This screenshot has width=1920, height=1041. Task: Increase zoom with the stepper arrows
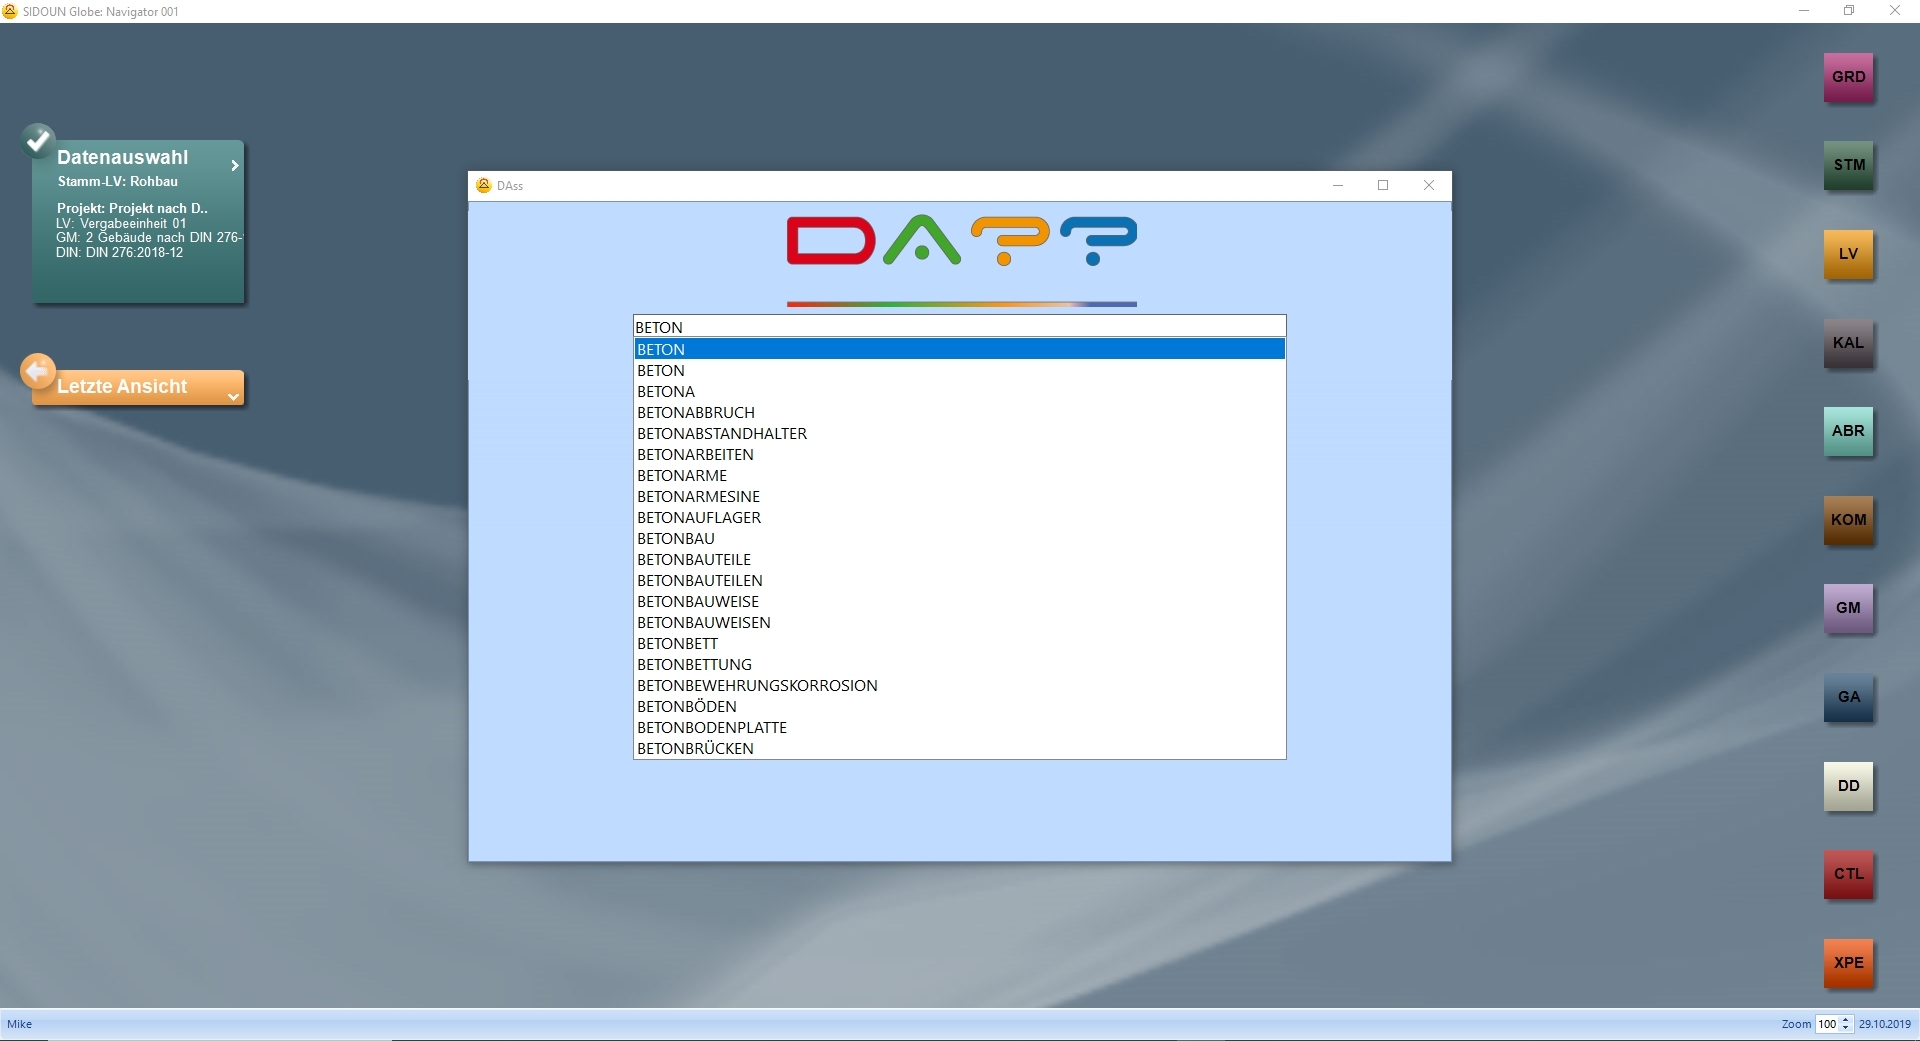pos(1846,1020)
